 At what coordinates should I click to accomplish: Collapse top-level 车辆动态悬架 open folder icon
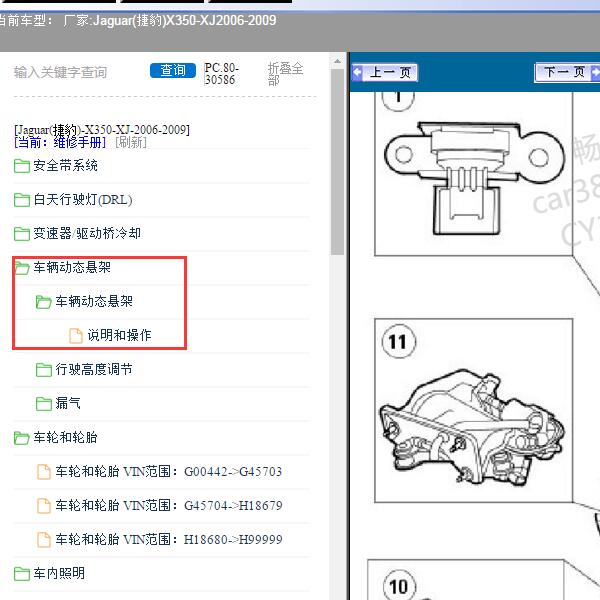pos(22,268)
